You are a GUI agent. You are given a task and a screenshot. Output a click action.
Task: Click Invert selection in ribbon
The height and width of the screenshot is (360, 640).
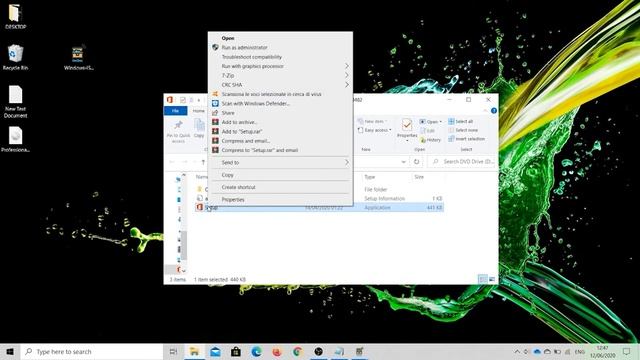[467, 139]
